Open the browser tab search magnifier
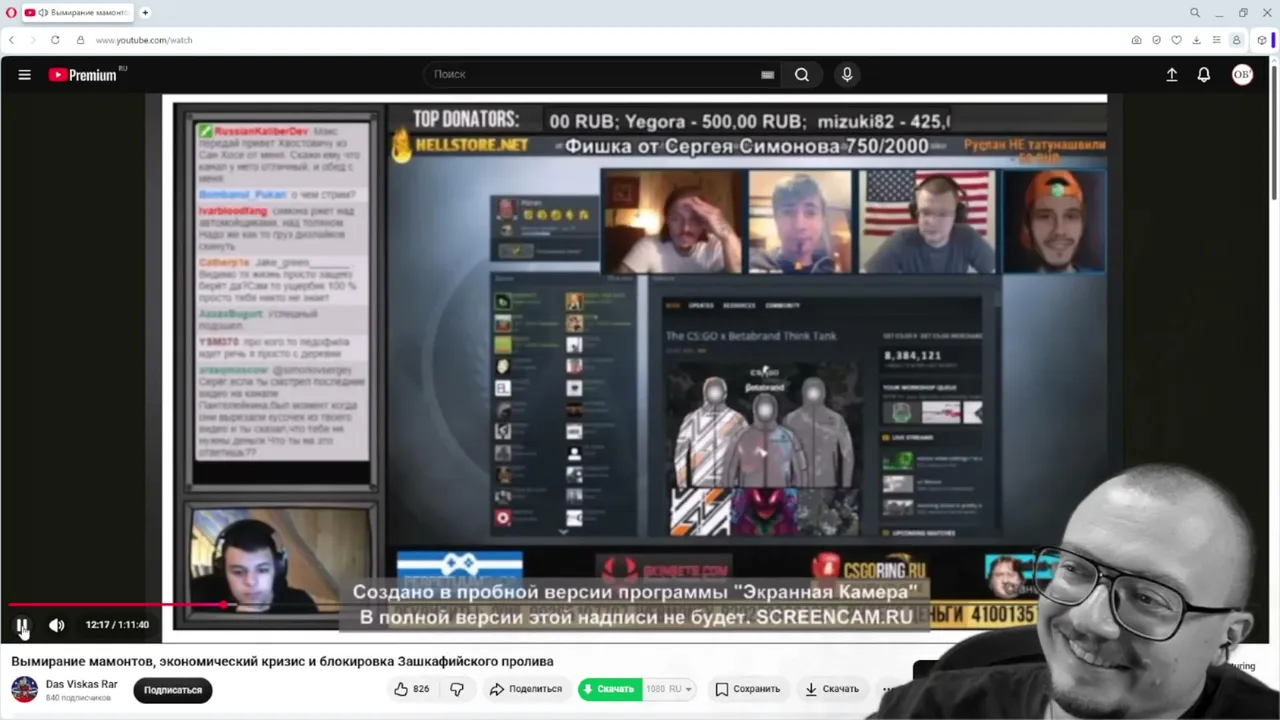The height and width of the screenshot is (720, 1280). (1195, 13)
